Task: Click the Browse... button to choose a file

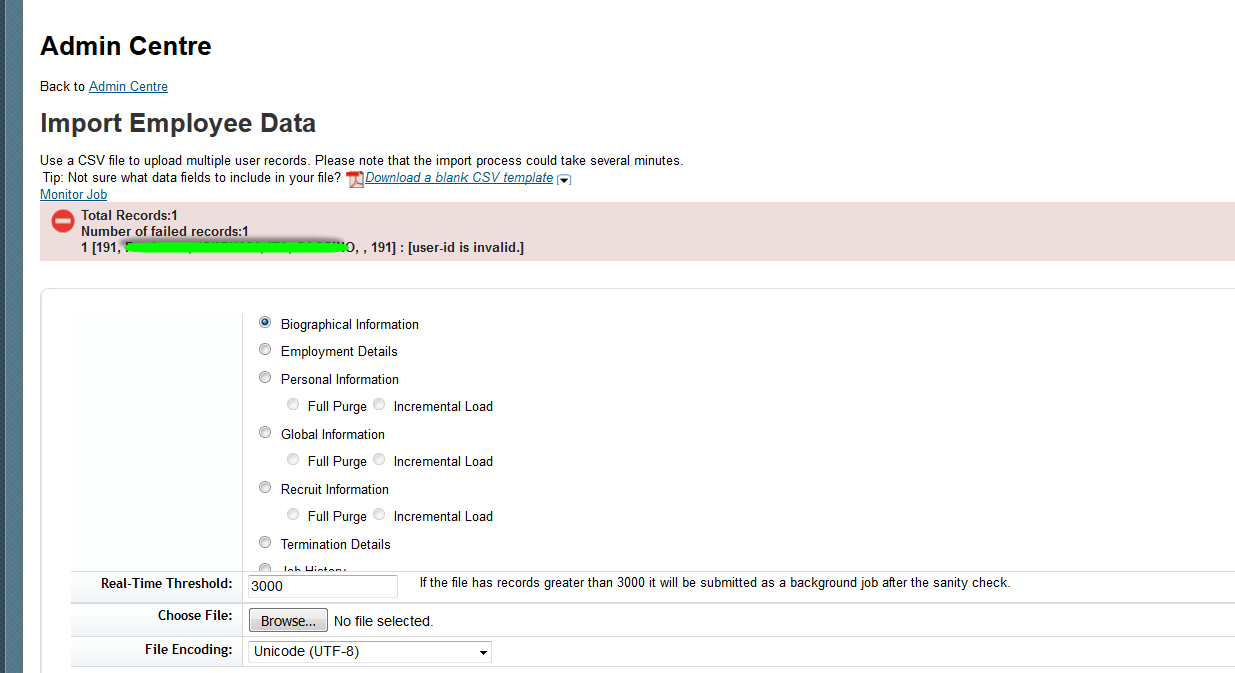Action: [x=288, y=621]
